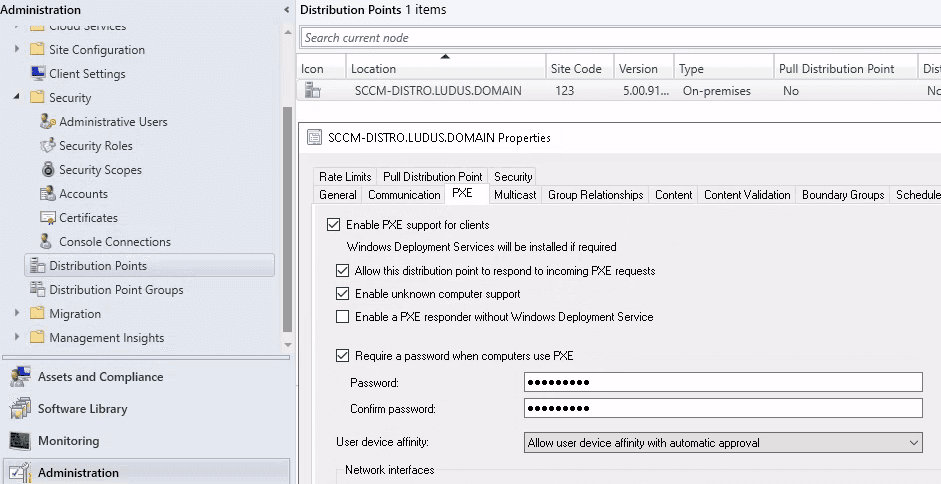Viewport: 941px width, 484px height.
Task: Click the navigation tree scrollbar down arrow
Action: tap(287, 345)
